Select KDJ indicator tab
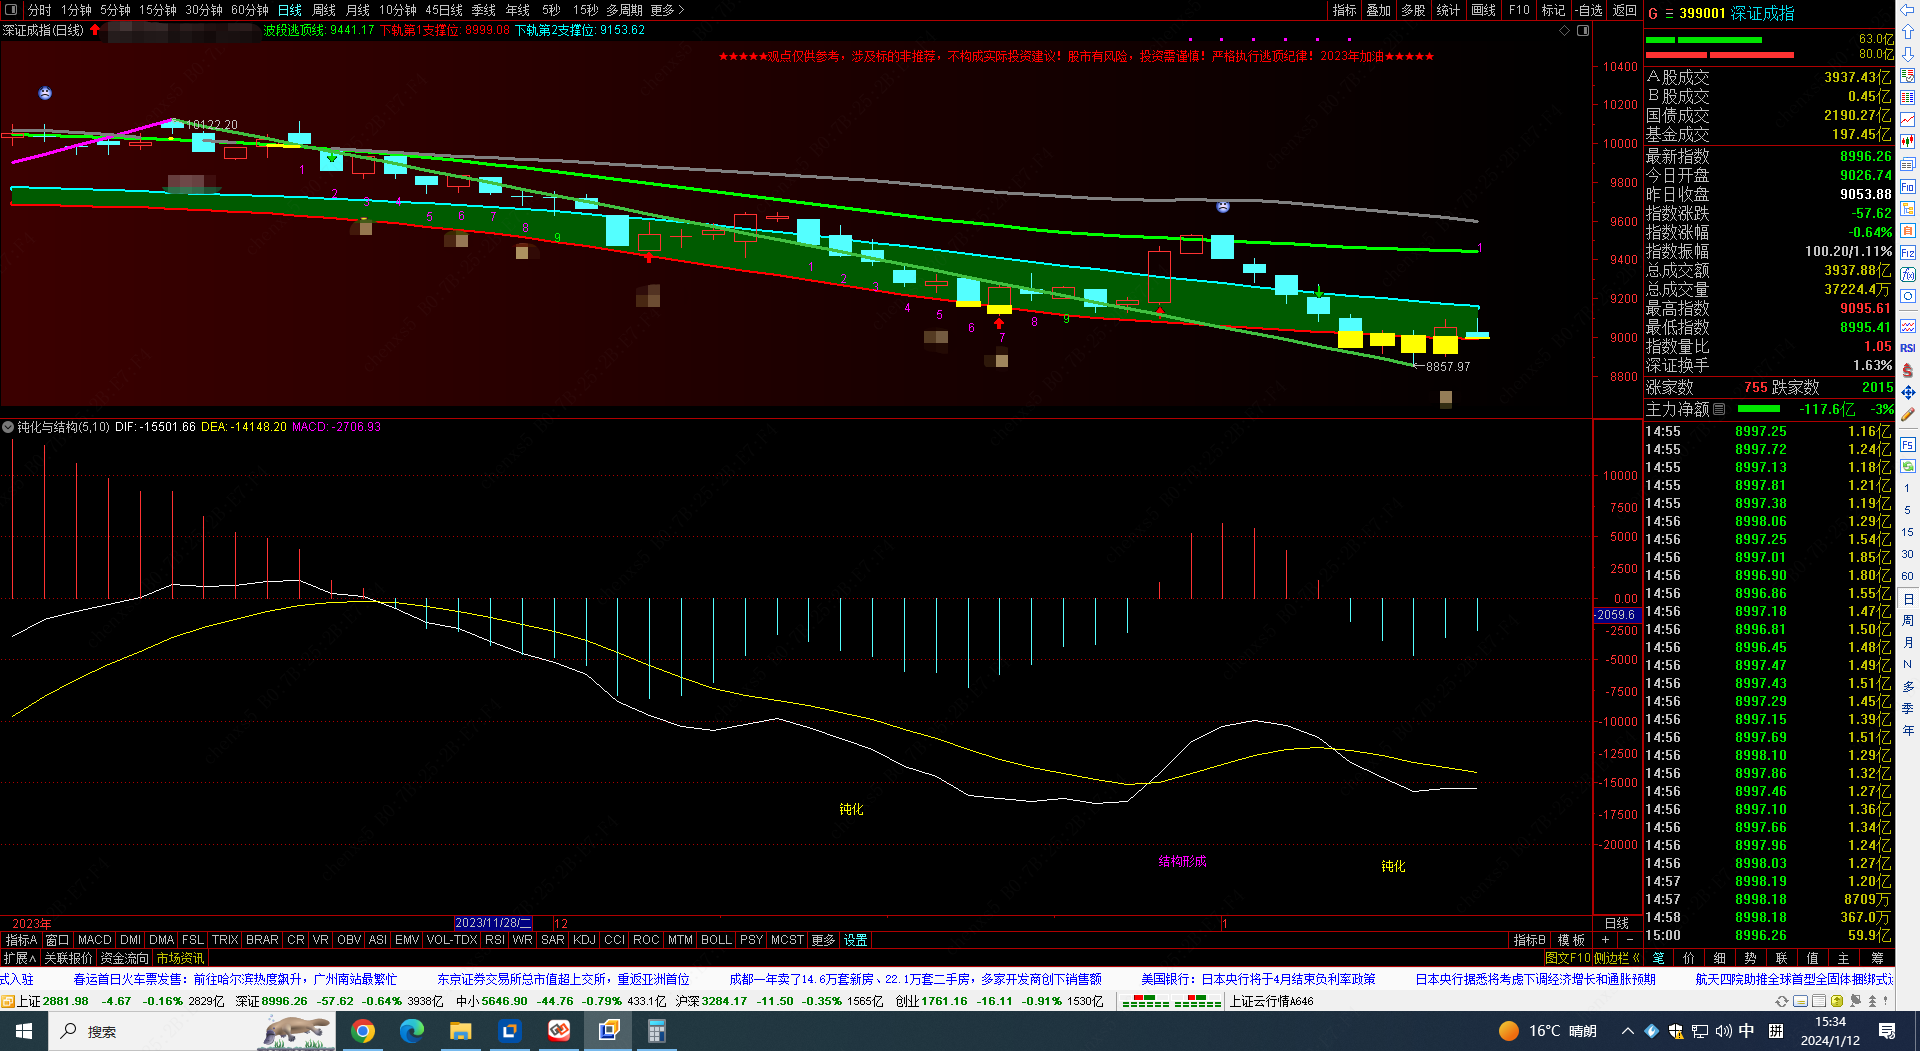This screenshot has height=1051, width=1920. point(585,940)
